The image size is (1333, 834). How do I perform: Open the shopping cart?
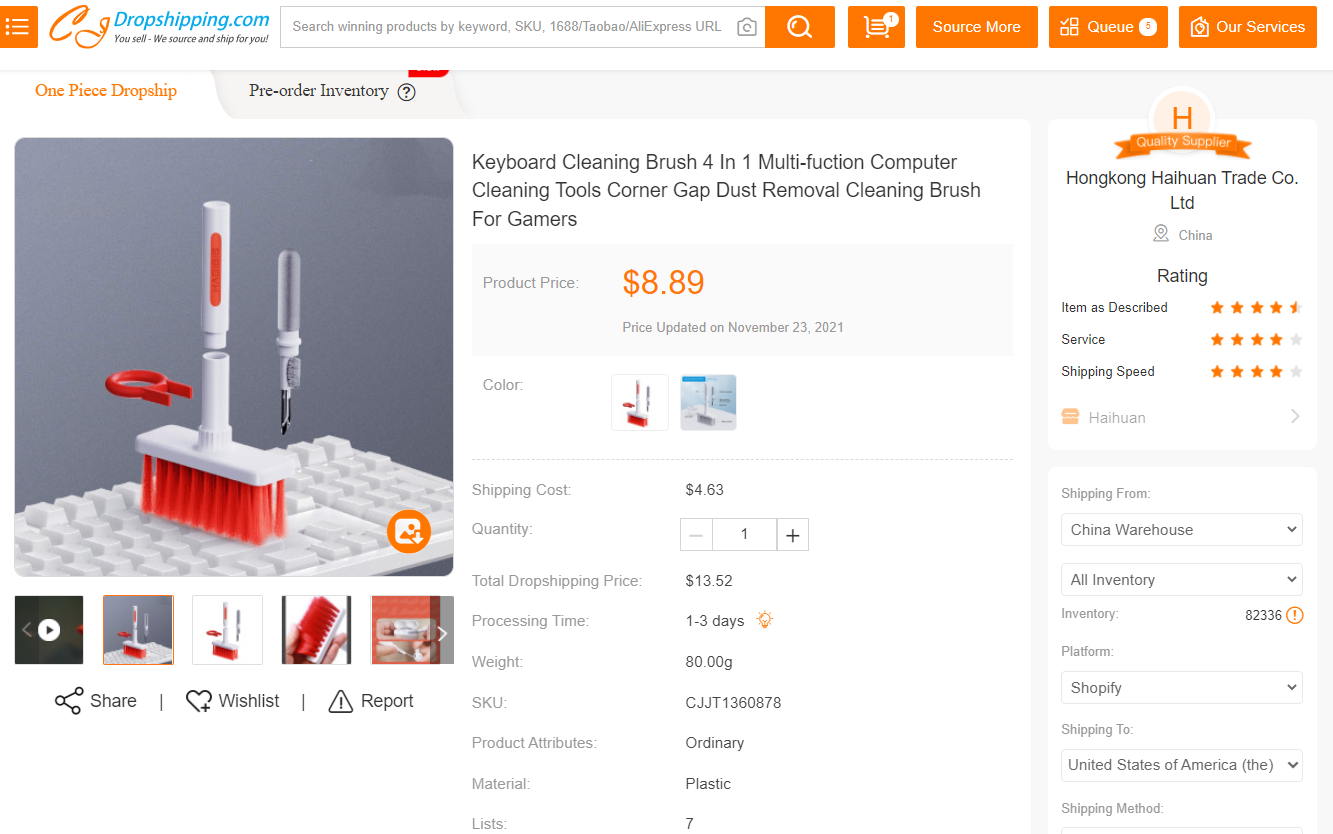coord(876,27)
